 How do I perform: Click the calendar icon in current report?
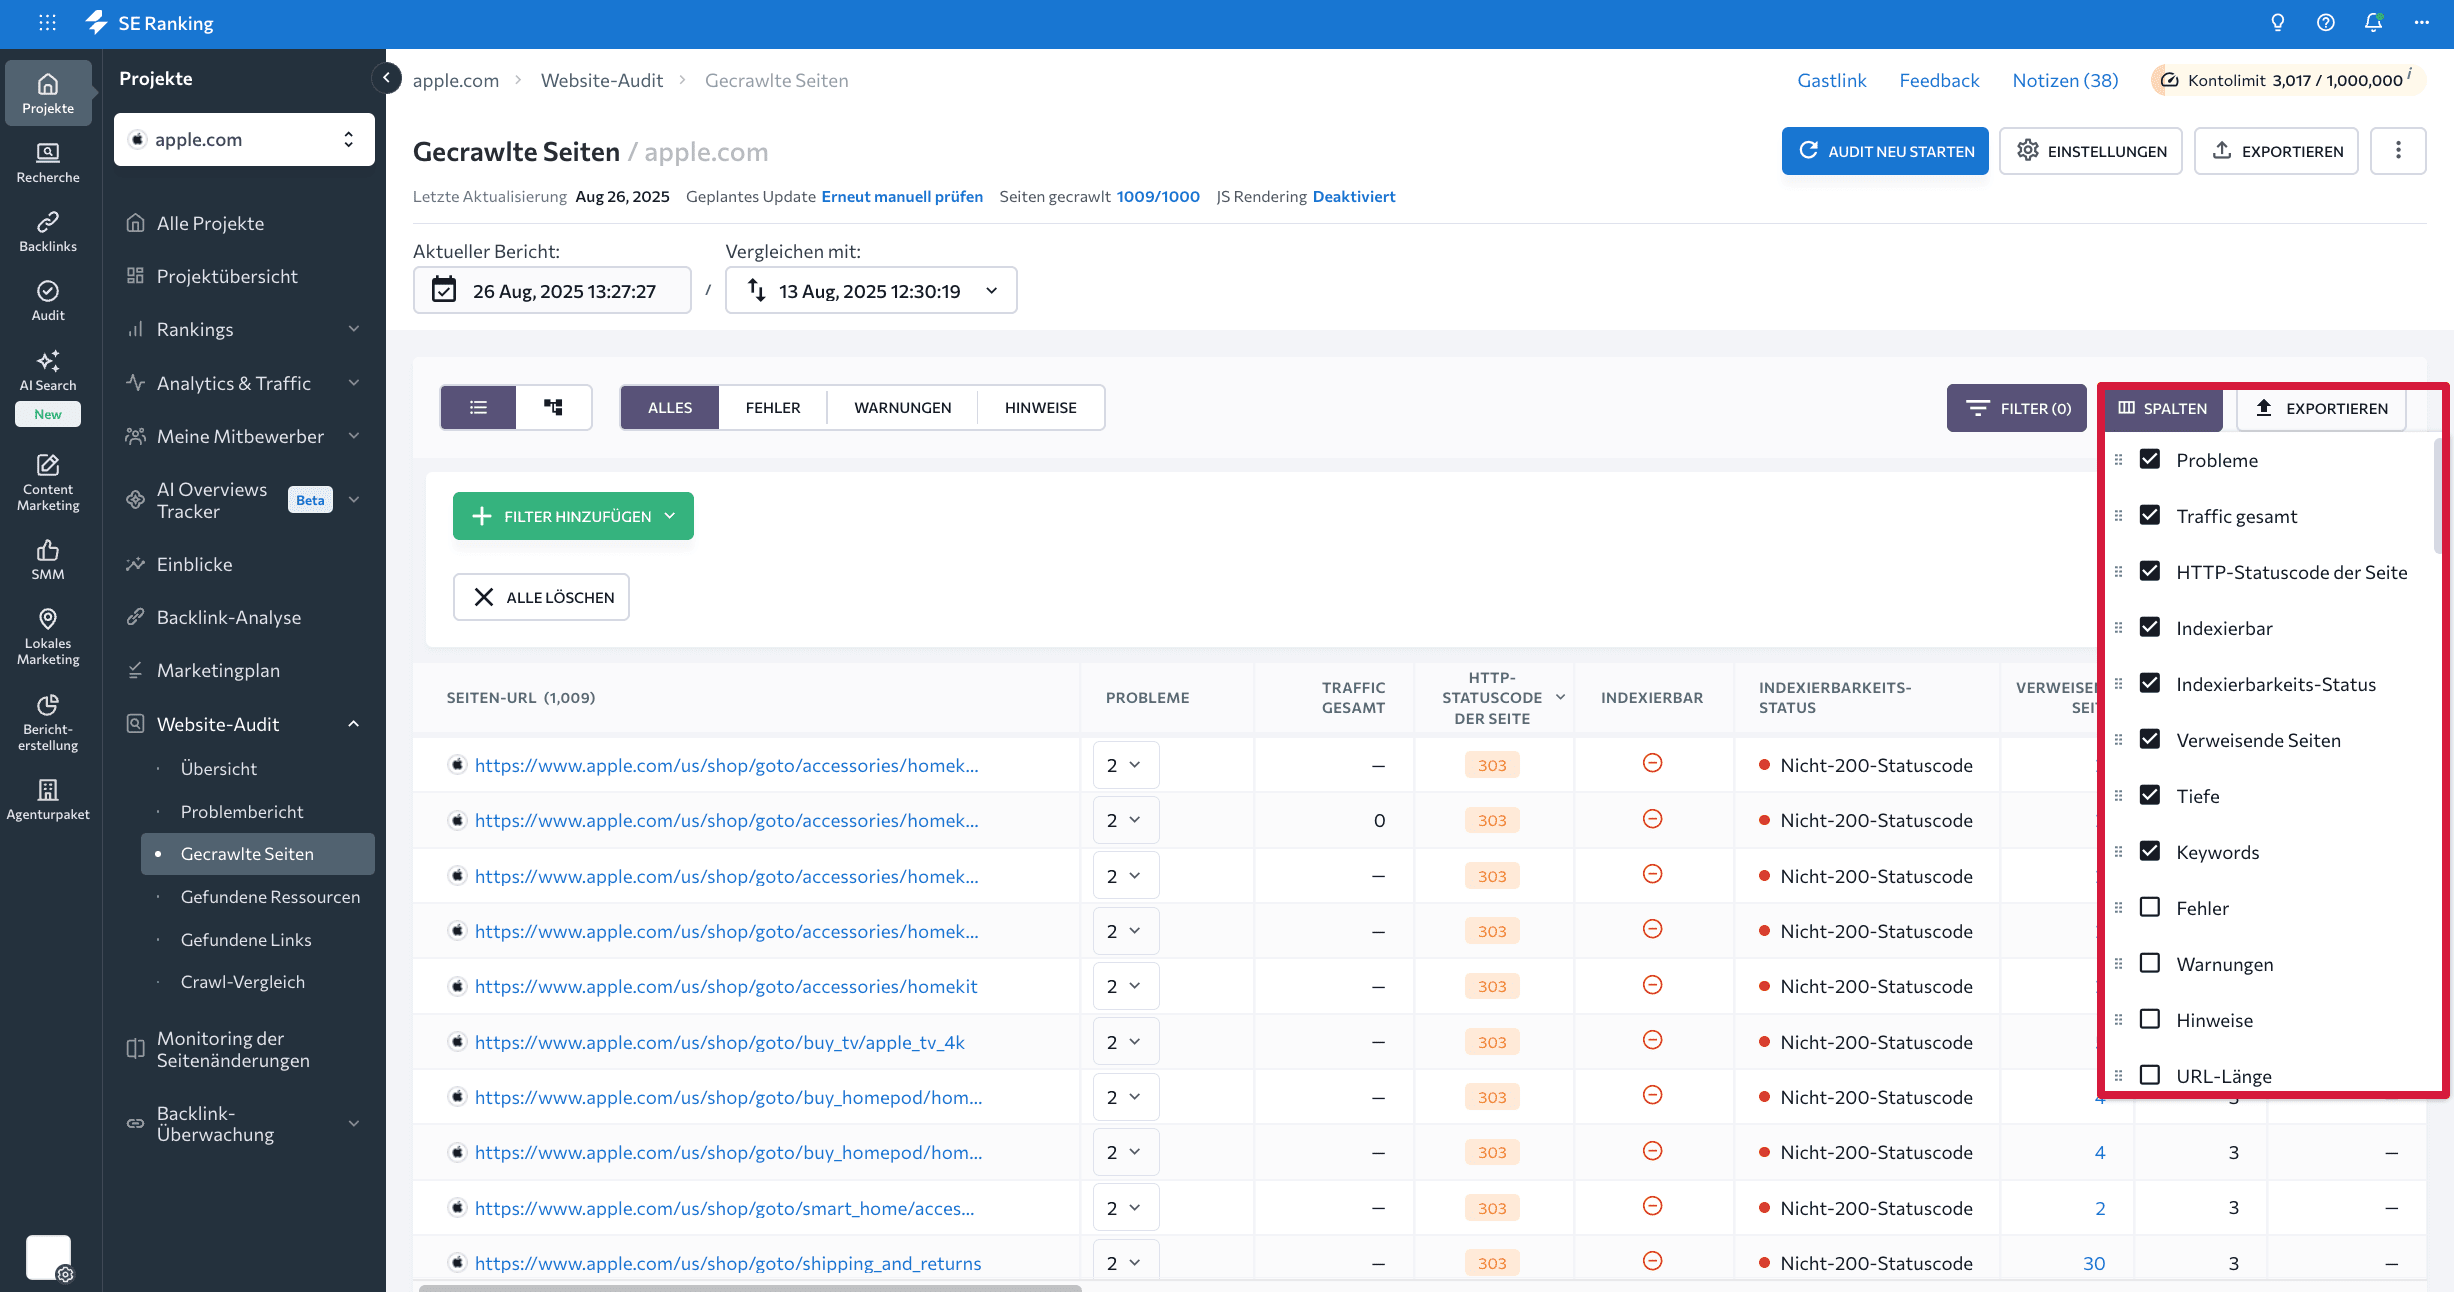pyautogui.click(x=444, y=290)
